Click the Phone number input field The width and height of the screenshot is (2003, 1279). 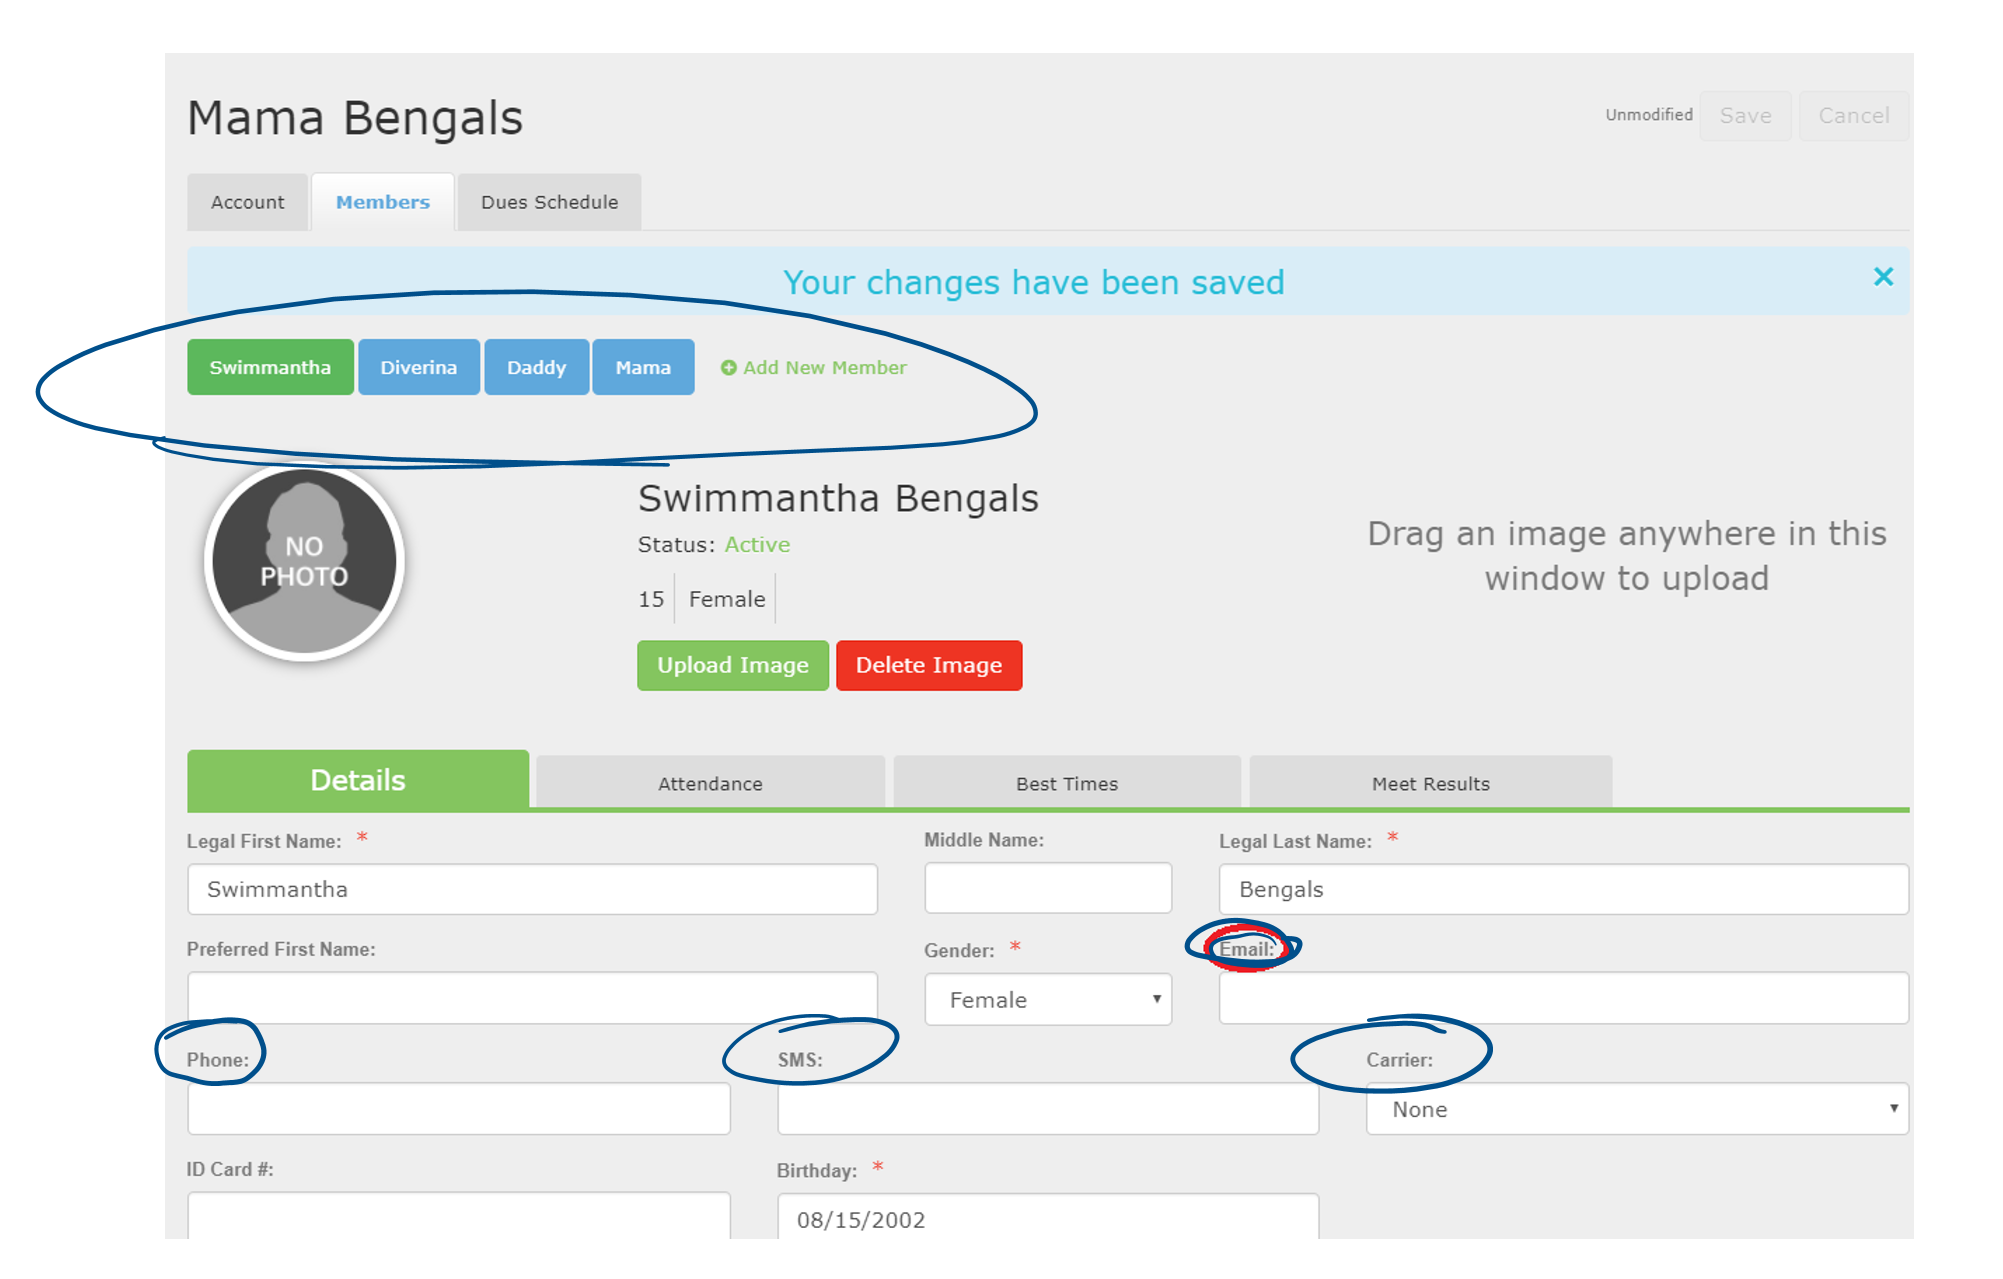point(458,1109)
